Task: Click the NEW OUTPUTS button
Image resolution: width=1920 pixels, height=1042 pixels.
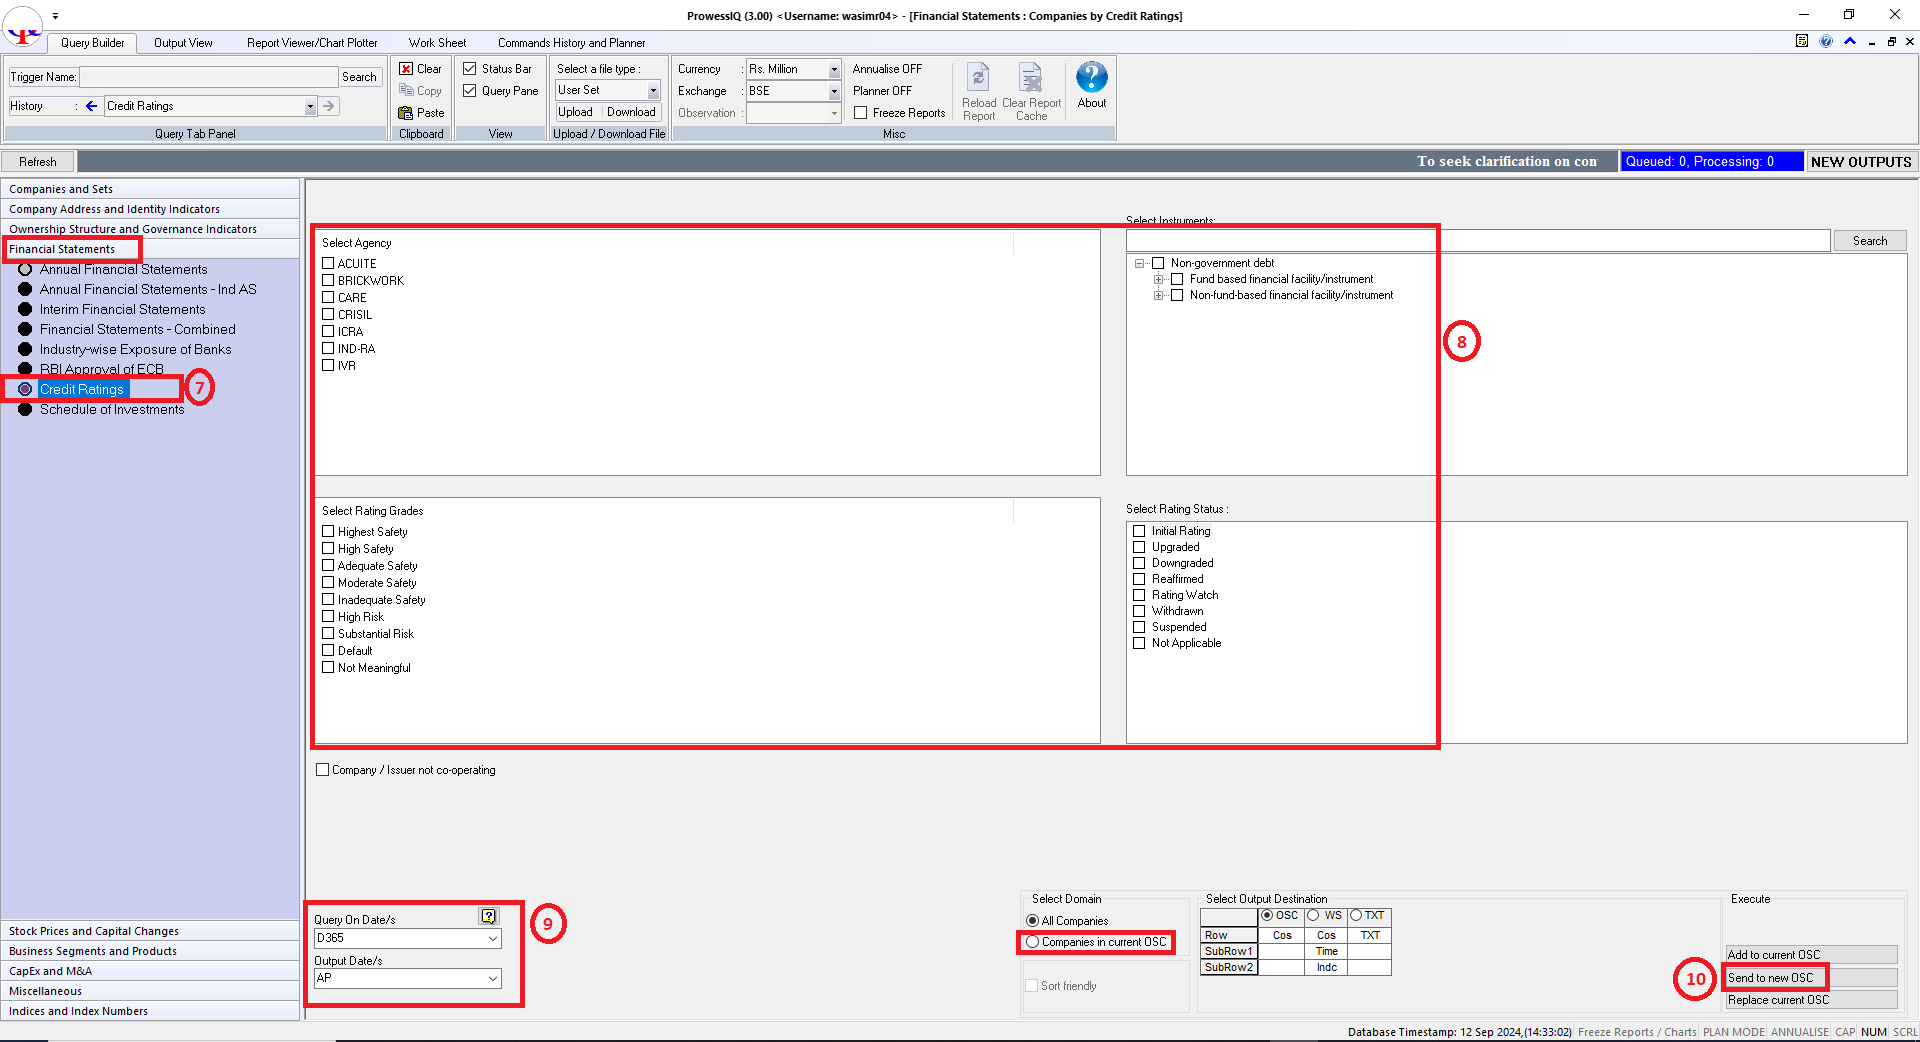Action: pyautogui.click(x=1861, y=162)
